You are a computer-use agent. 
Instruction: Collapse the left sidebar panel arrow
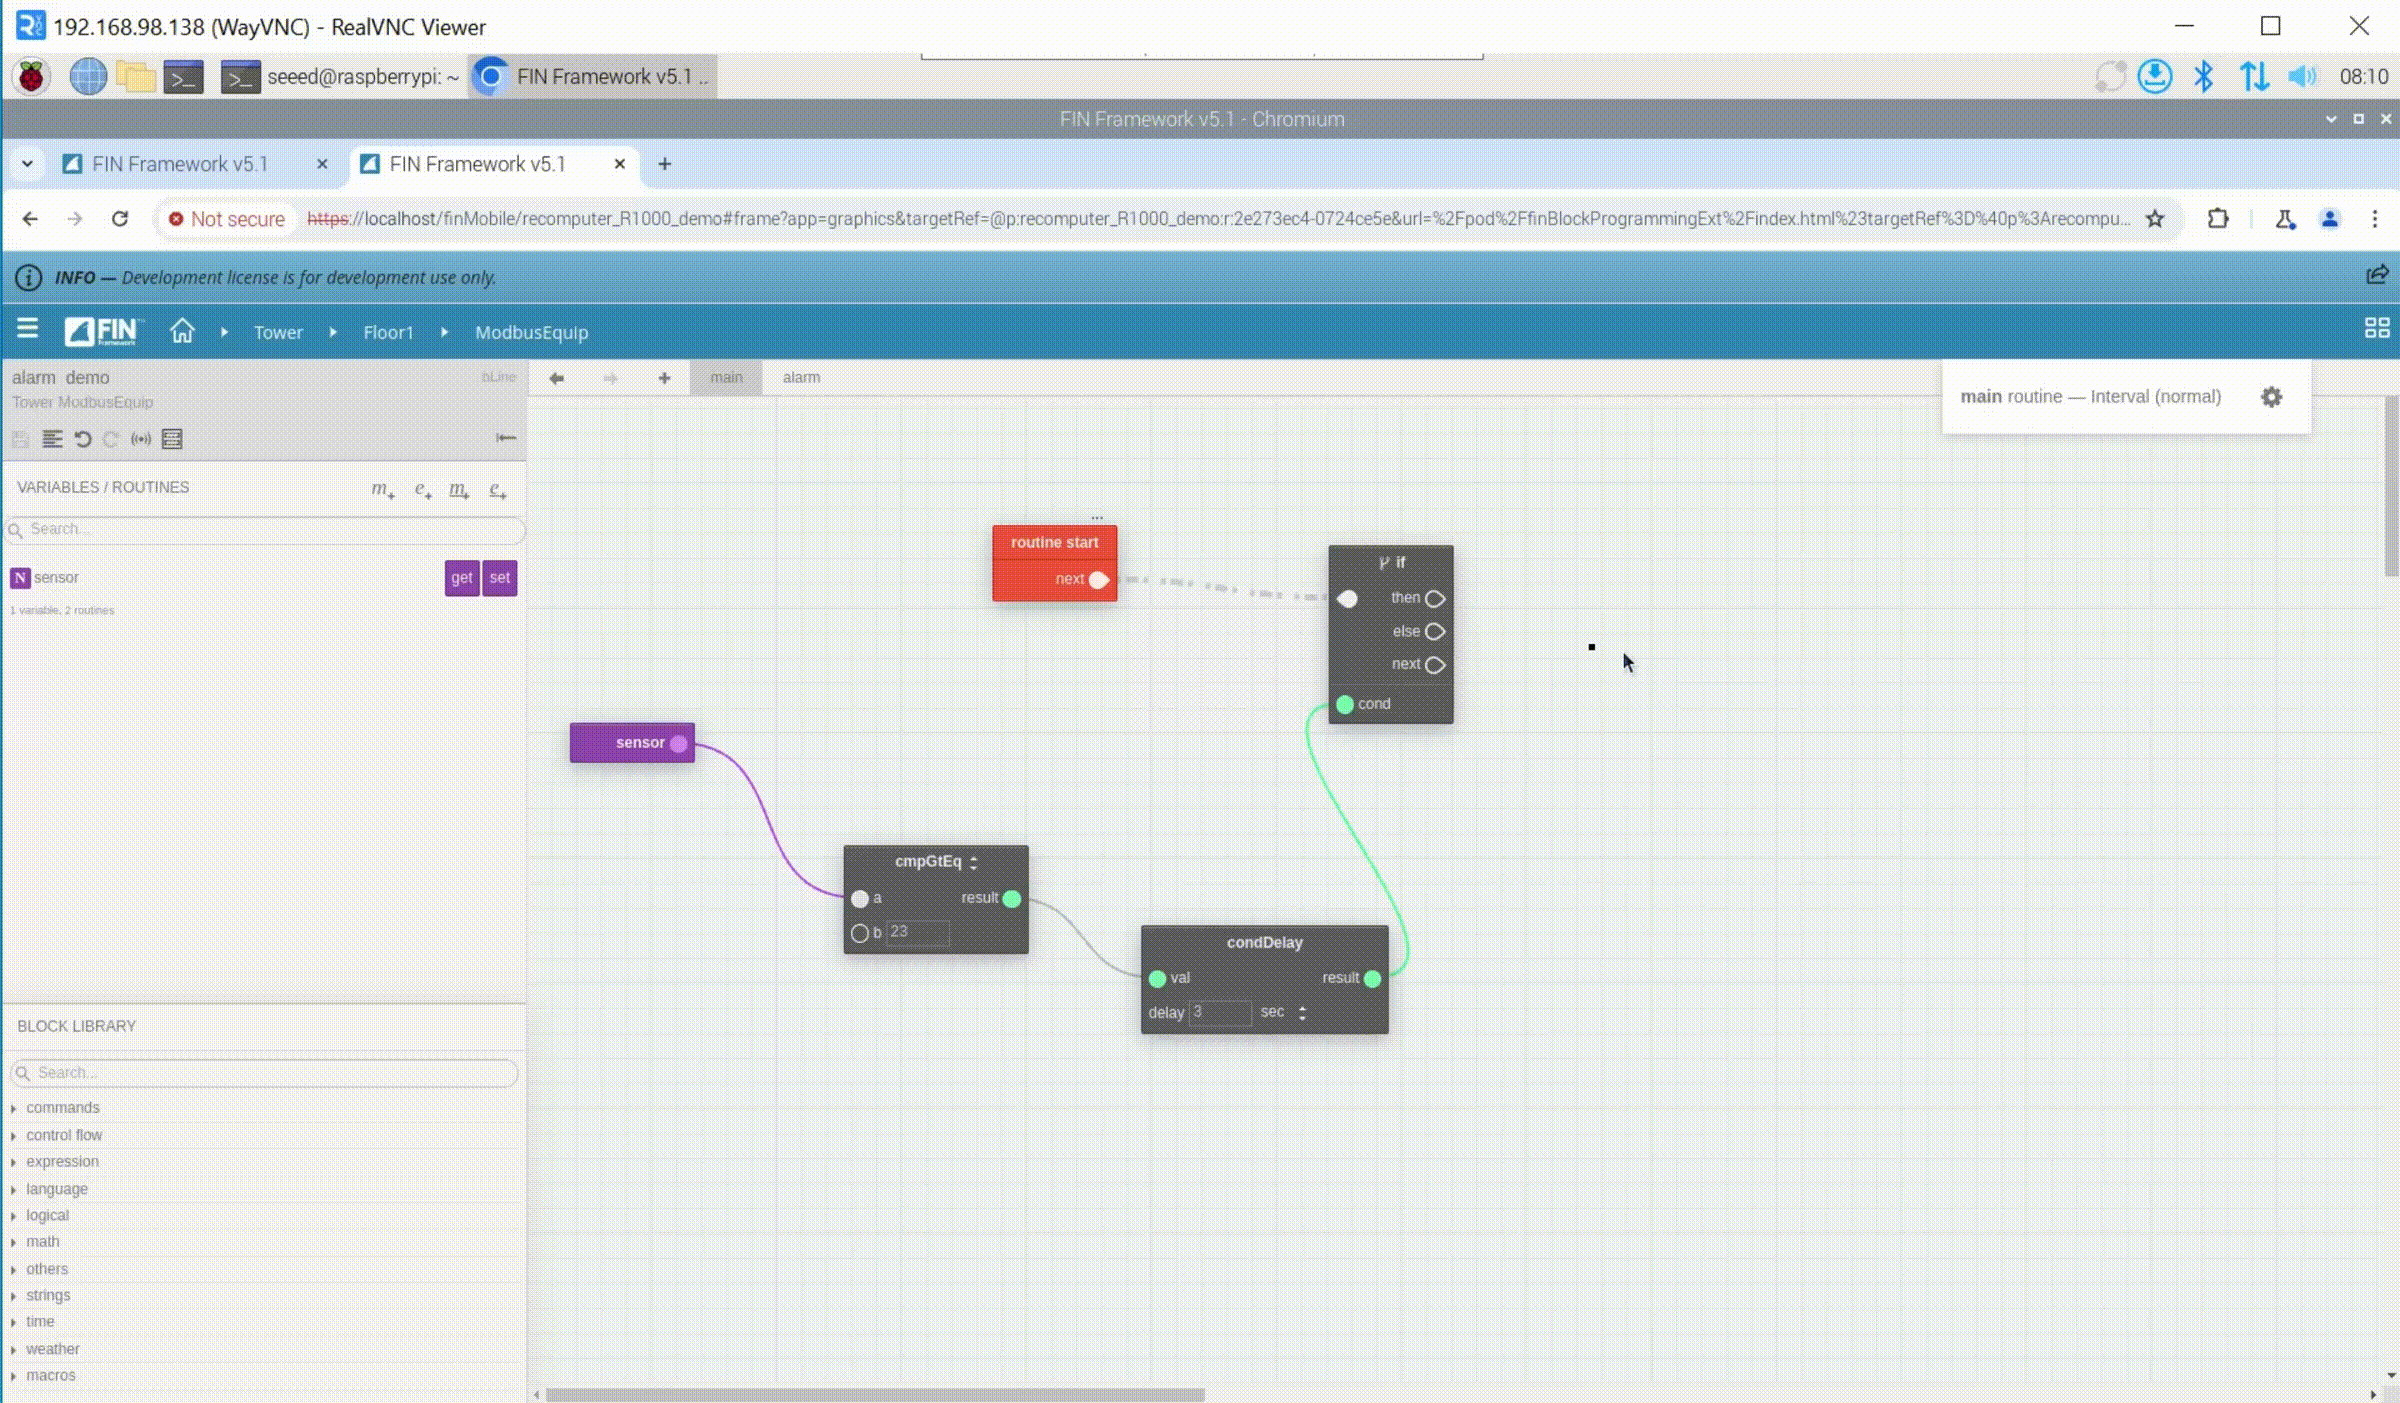[506, 438]
